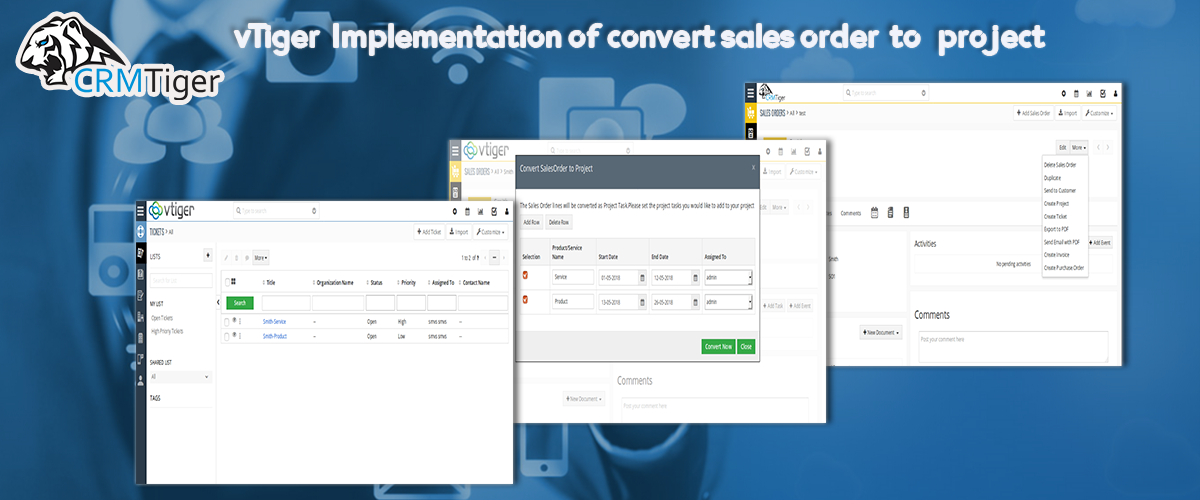This screenshot has height=500, width=1200.
Task: Click green Close button in dialog
Action: tap(746, 346)
